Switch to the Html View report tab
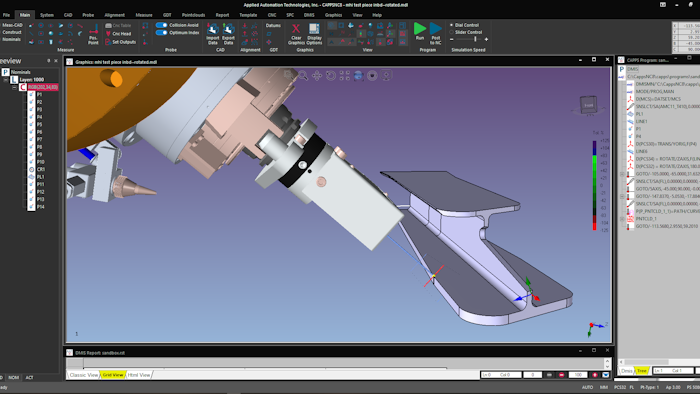 point(139,375)
